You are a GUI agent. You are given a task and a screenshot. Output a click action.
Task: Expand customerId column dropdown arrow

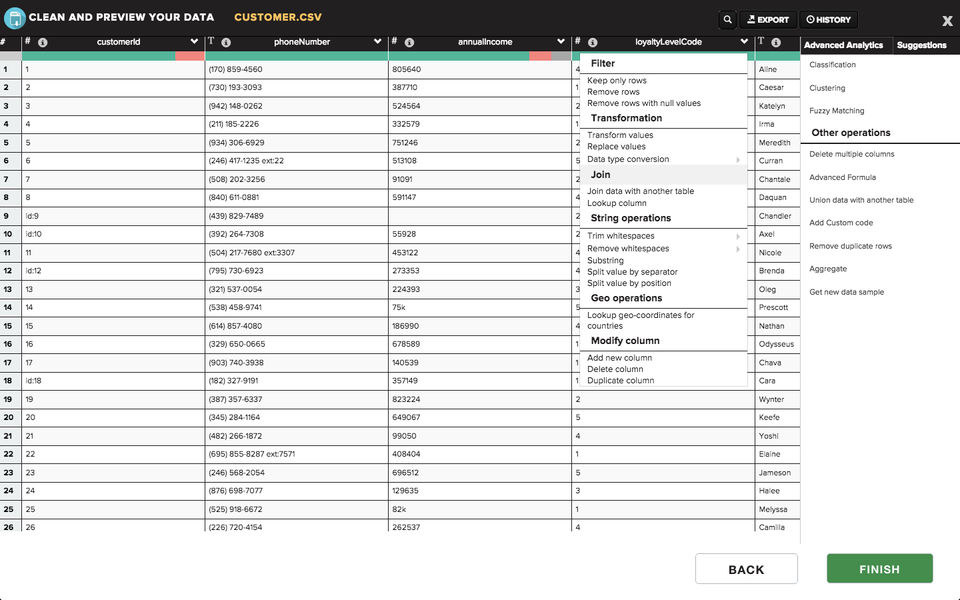(194, 42)
